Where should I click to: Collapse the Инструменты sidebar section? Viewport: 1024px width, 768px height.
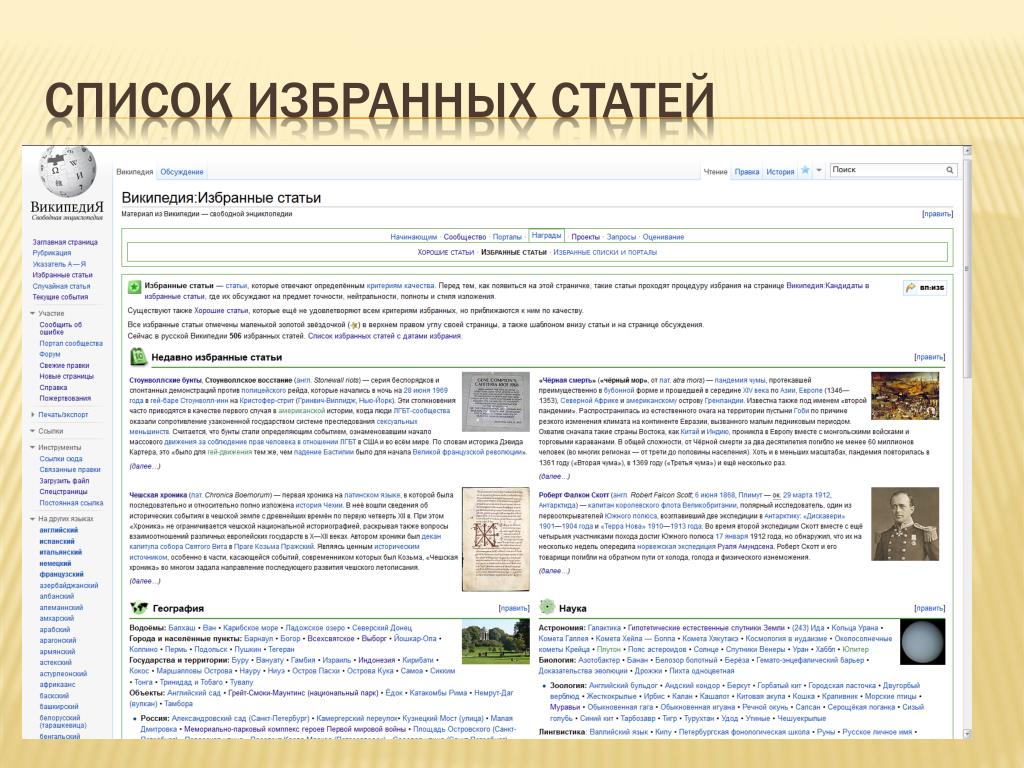point(33,447)
